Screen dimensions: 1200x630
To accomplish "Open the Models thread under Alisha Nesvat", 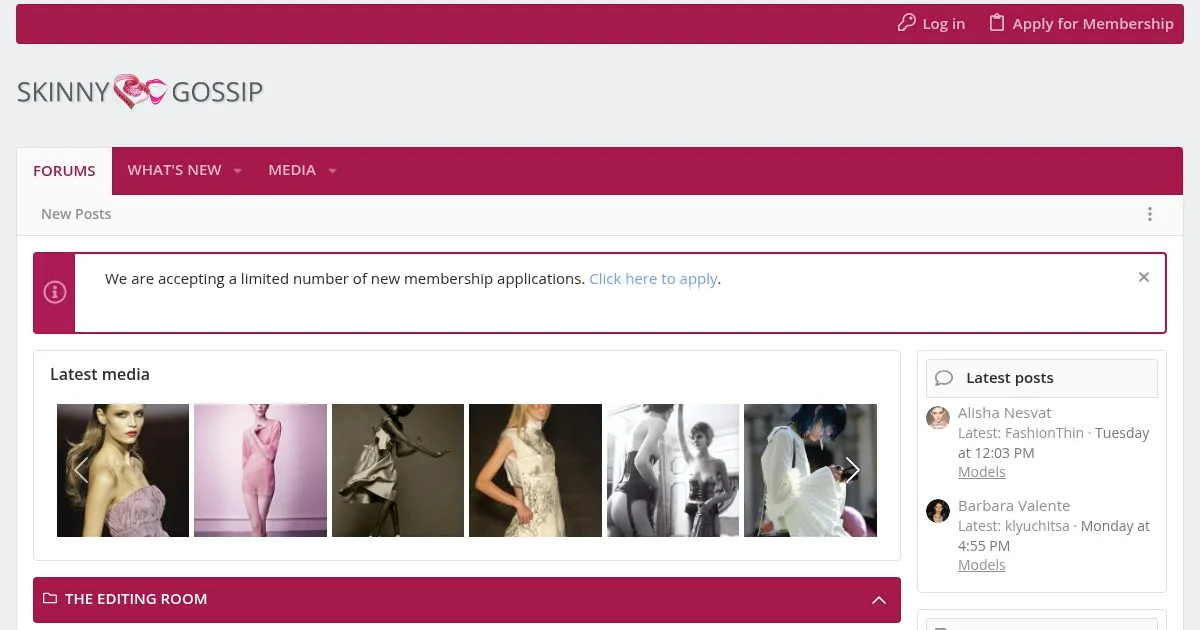I will coord(981,471).
